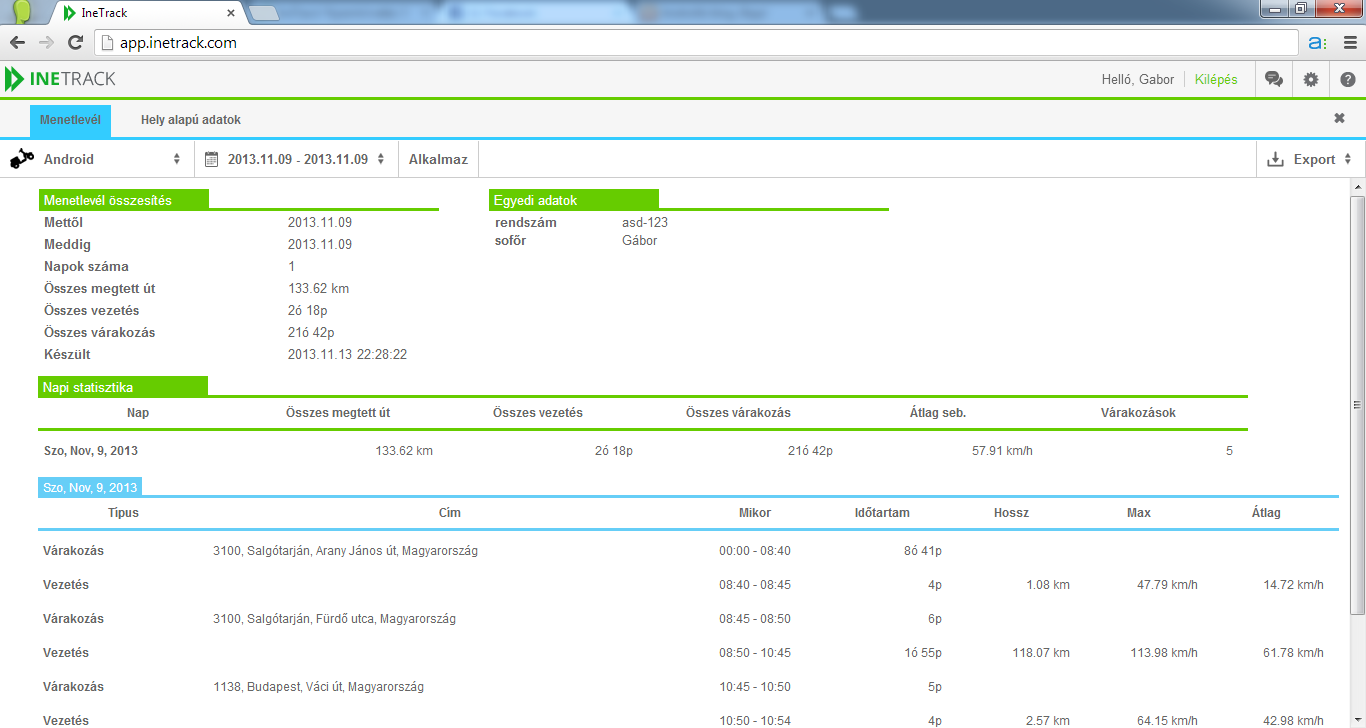The height and width of the screenshot is (728, 1366).
Task: Click the Android profile icon in title bar
Action: point(24,11)
